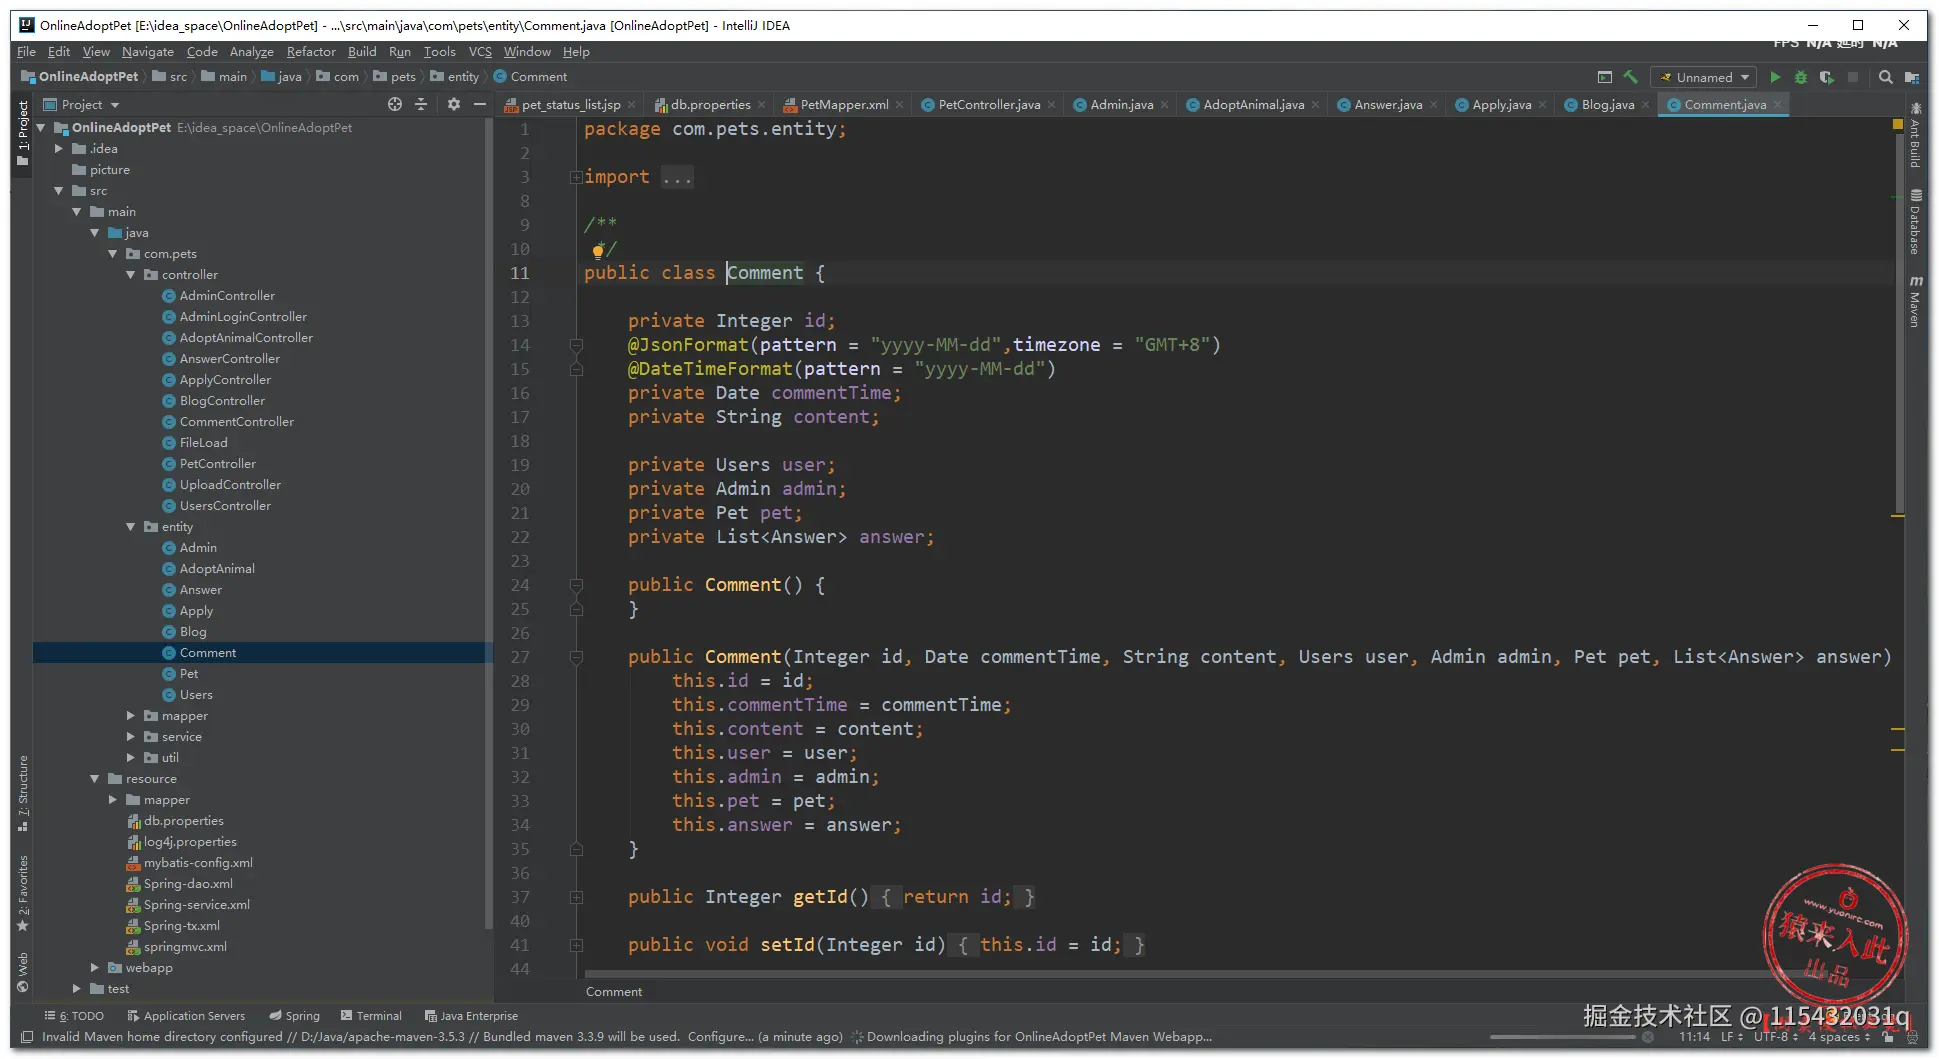Expand the mapper folder under com.pets
Image resolution: width=1939 pixels, height=1059 pixels.
coord(131,716)
